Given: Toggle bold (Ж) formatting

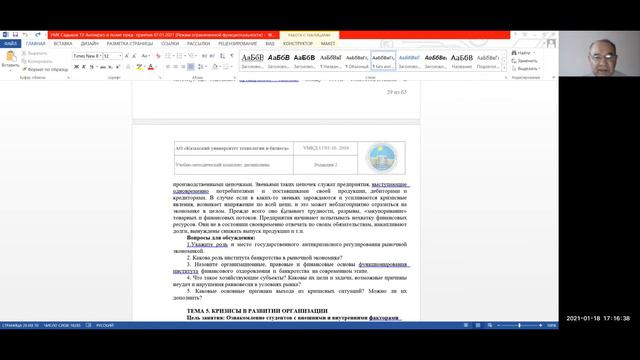Looking at the screenshot, I should (x=76, y=67).
